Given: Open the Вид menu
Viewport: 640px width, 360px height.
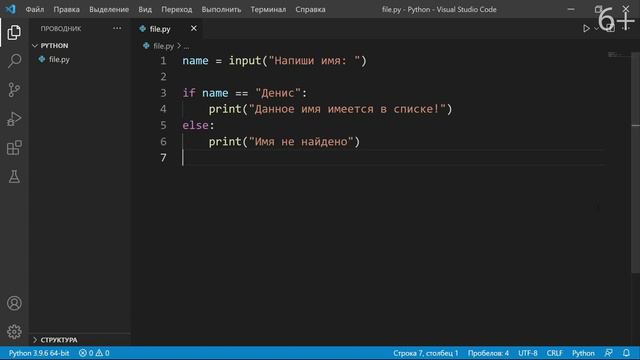Looking at the screenshot, I should (145, 9).
